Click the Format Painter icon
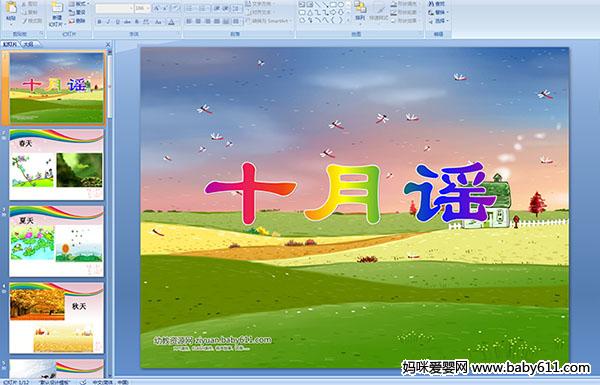The width and height of the screenshot is (600, 385). [32, 21]
